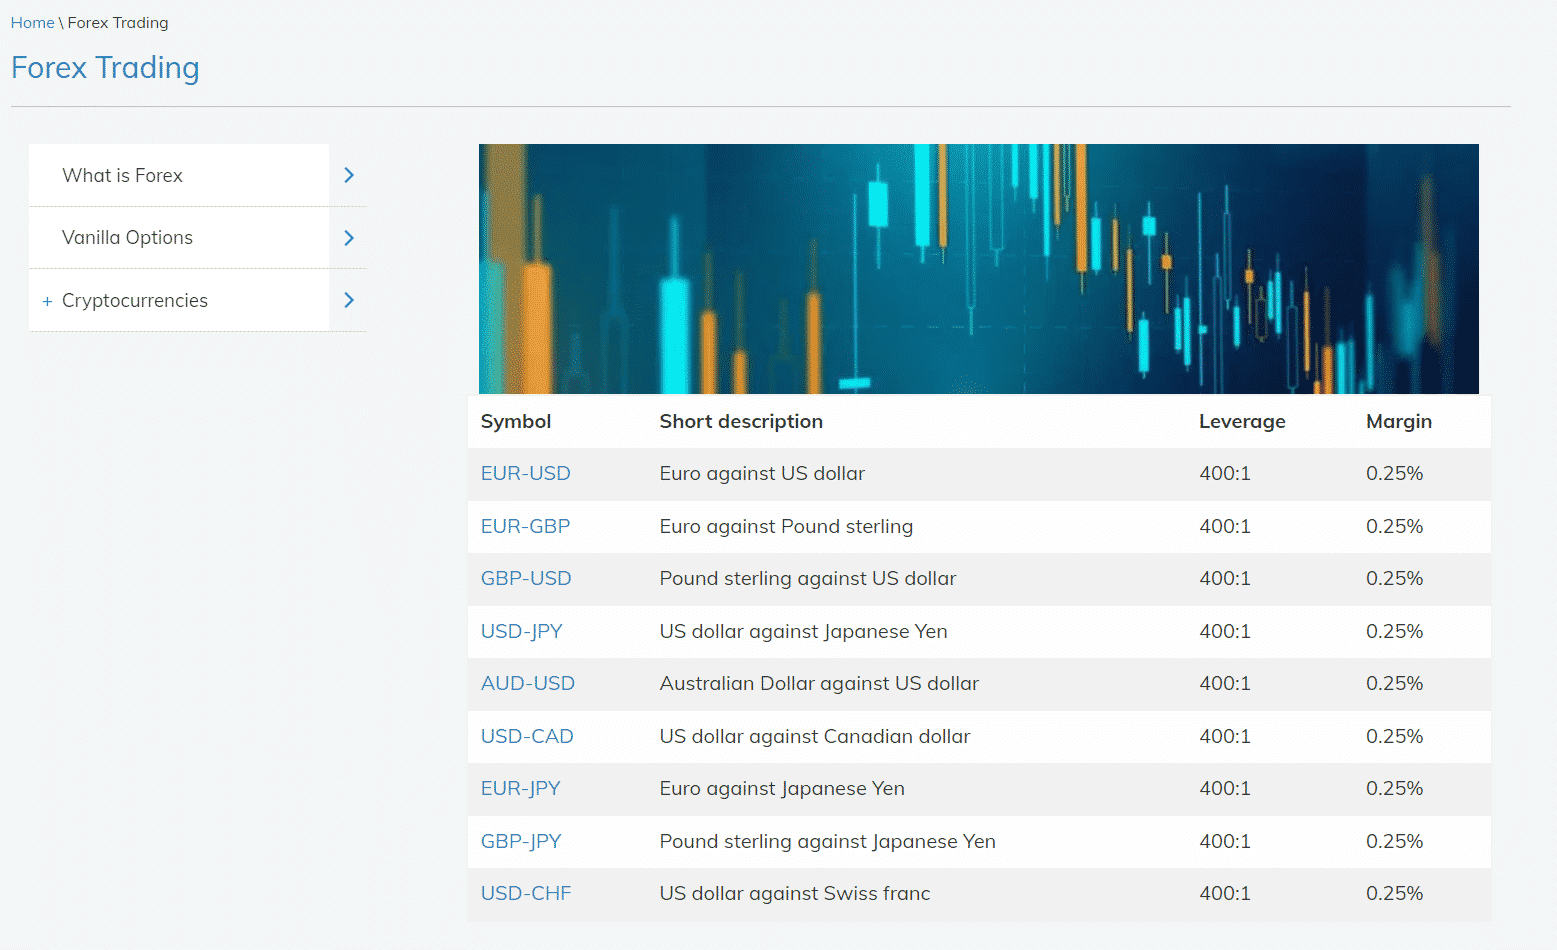The image size is (1557, 950).
Task: Click the 0.25% margin in the EUR-USD row
Action: pyautogui.click(x=1394, y=474)
